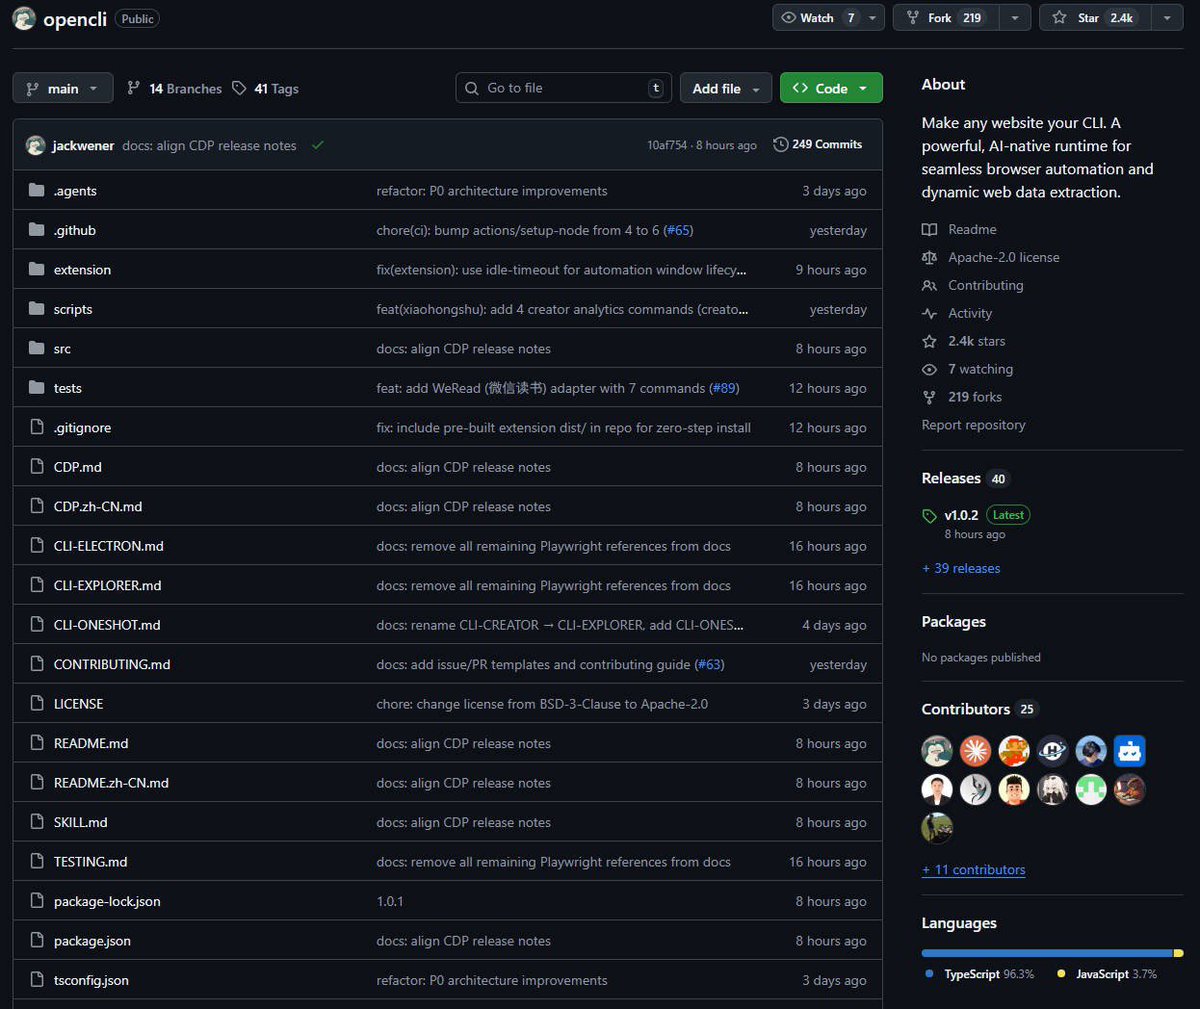Click the JavaScript yellow language bar segment

(x=1179, y=953)
